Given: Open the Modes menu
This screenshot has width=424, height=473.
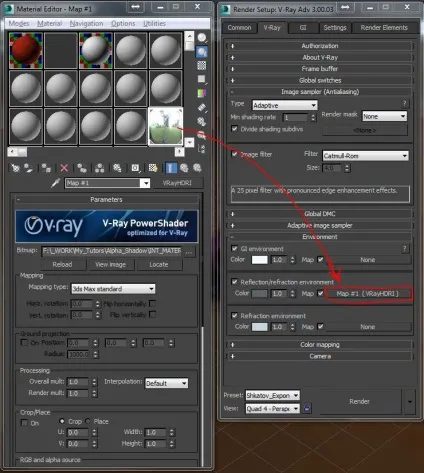Looking at the screenshot, I should [19, 23].
